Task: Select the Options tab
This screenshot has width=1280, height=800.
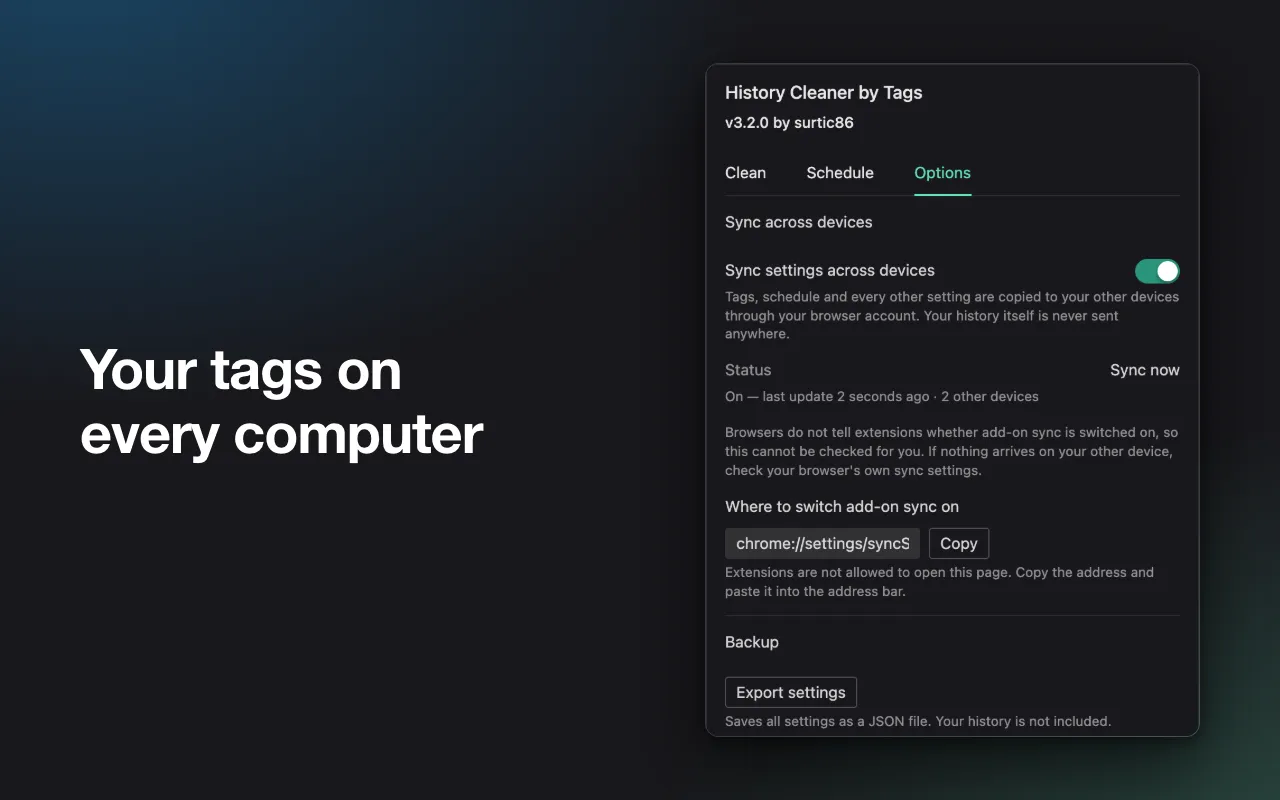Action: click(x=942, y=173)
